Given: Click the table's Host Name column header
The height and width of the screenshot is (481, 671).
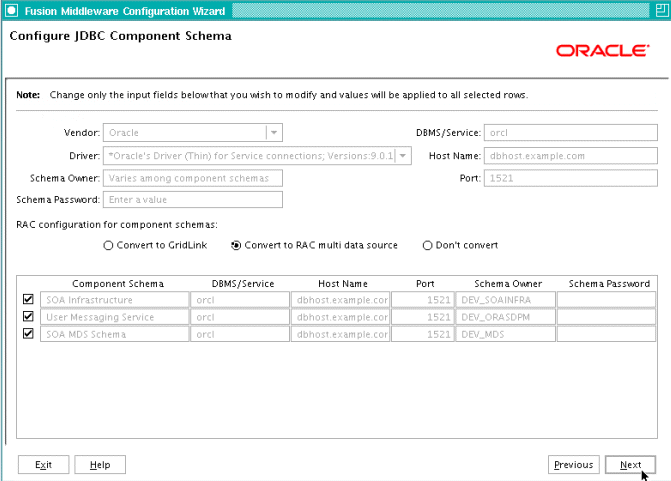Looking at the screenshot, I should pyautogui.click(x=343, y=284).
